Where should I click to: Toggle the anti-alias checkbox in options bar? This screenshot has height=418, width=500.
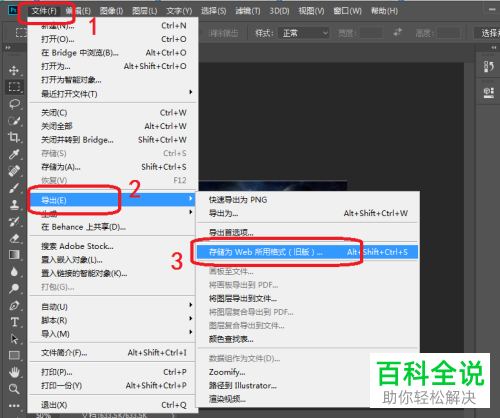(x=201, y=33)
